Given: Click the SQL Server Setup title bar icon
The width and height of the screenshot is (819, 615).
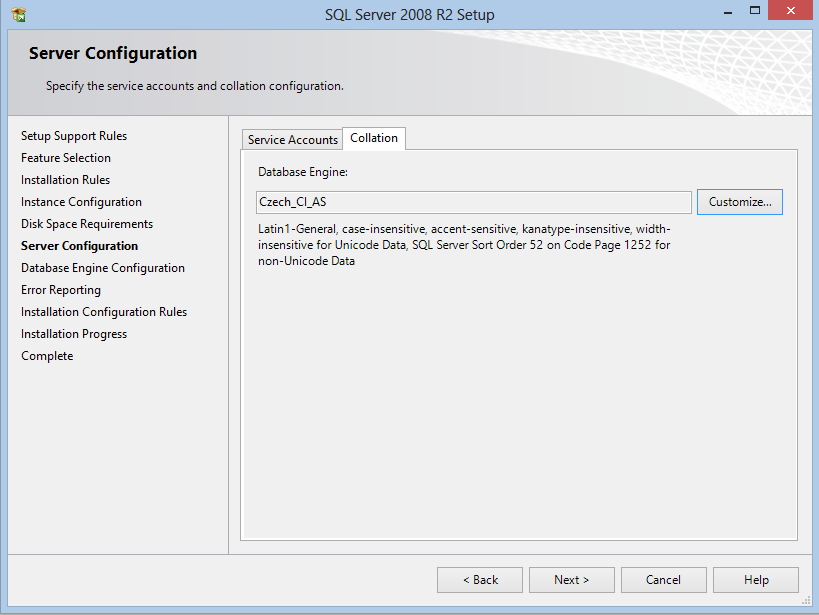Looking at the screenshot, I should click(18, 15).
